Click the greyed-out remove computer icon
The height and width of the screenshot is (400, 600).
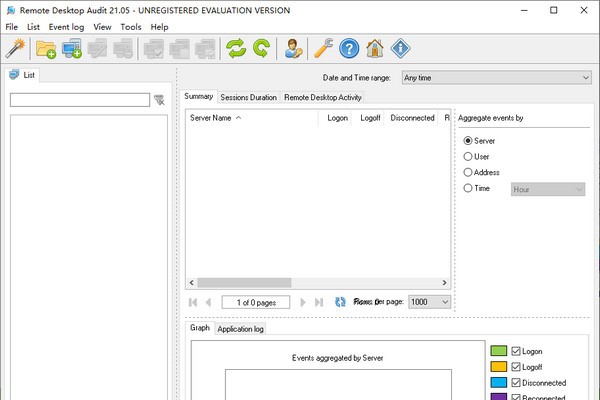click(123, 49)
